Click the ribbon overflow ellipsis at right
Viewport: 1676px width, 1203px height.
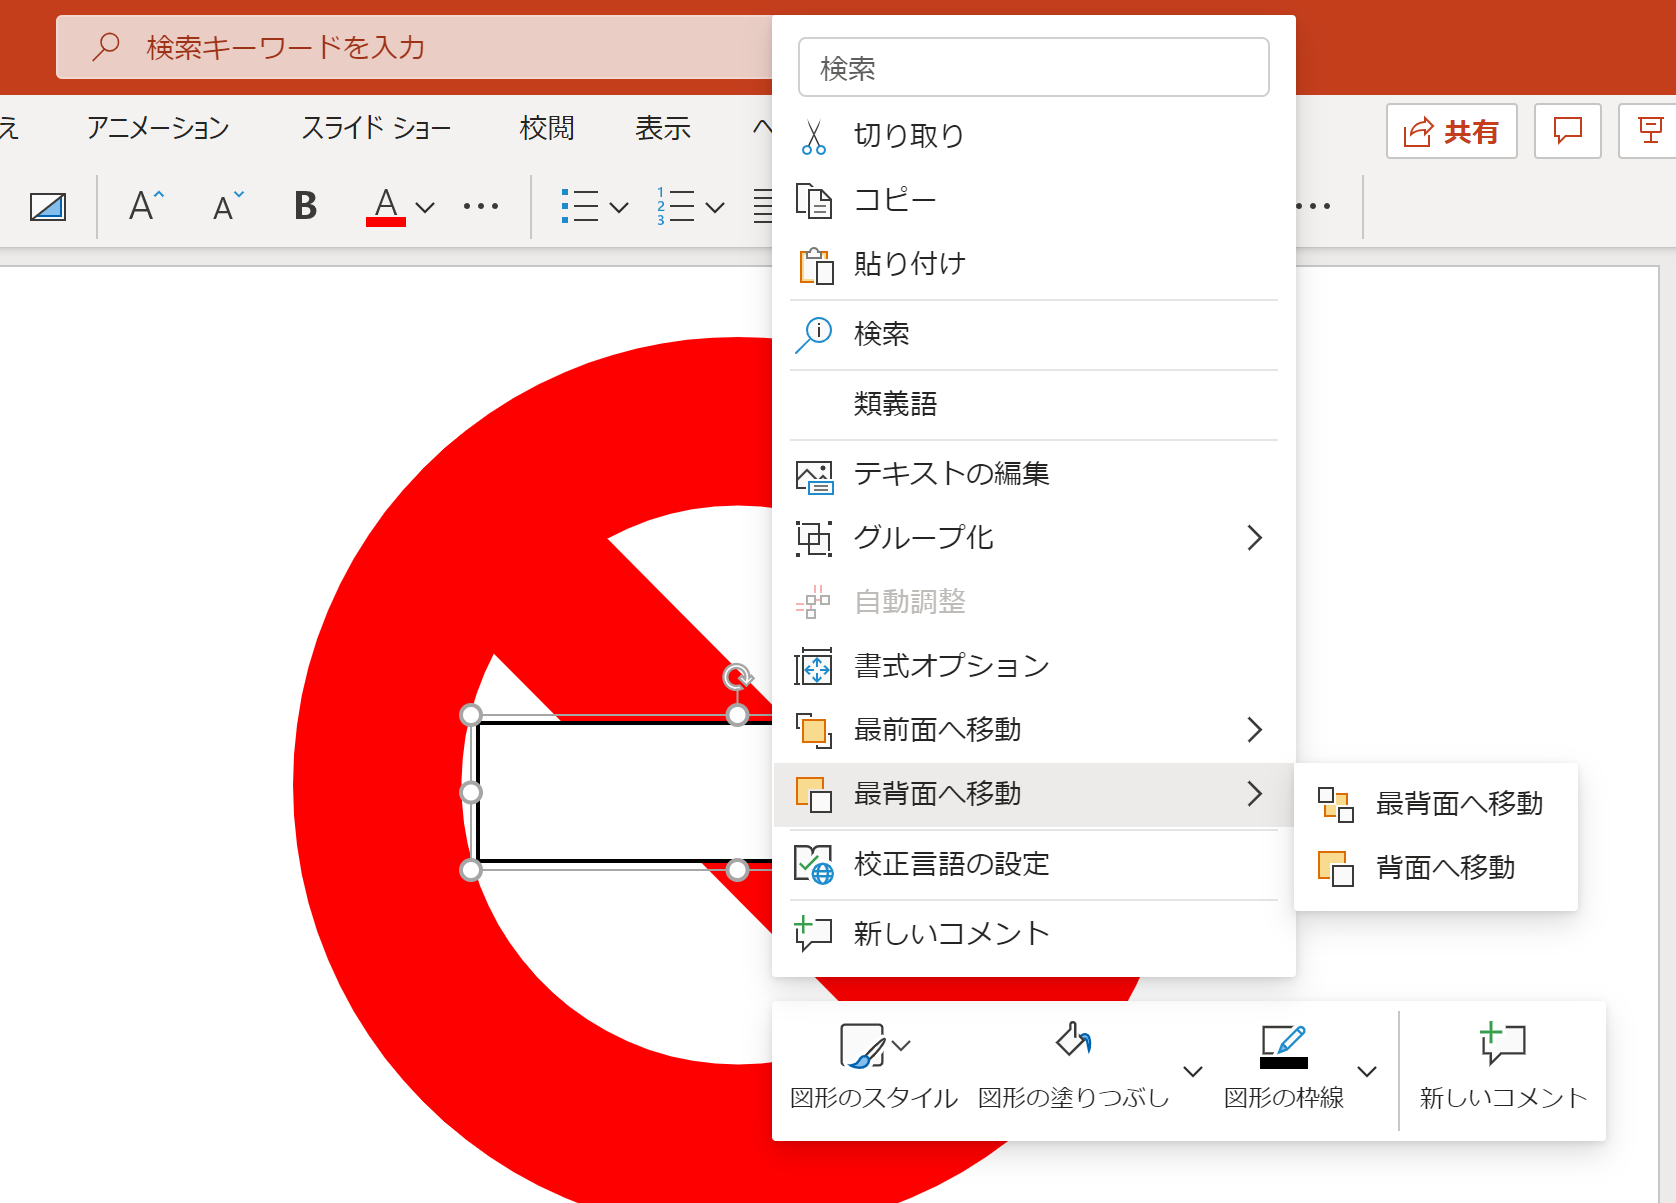point(1314,207)
